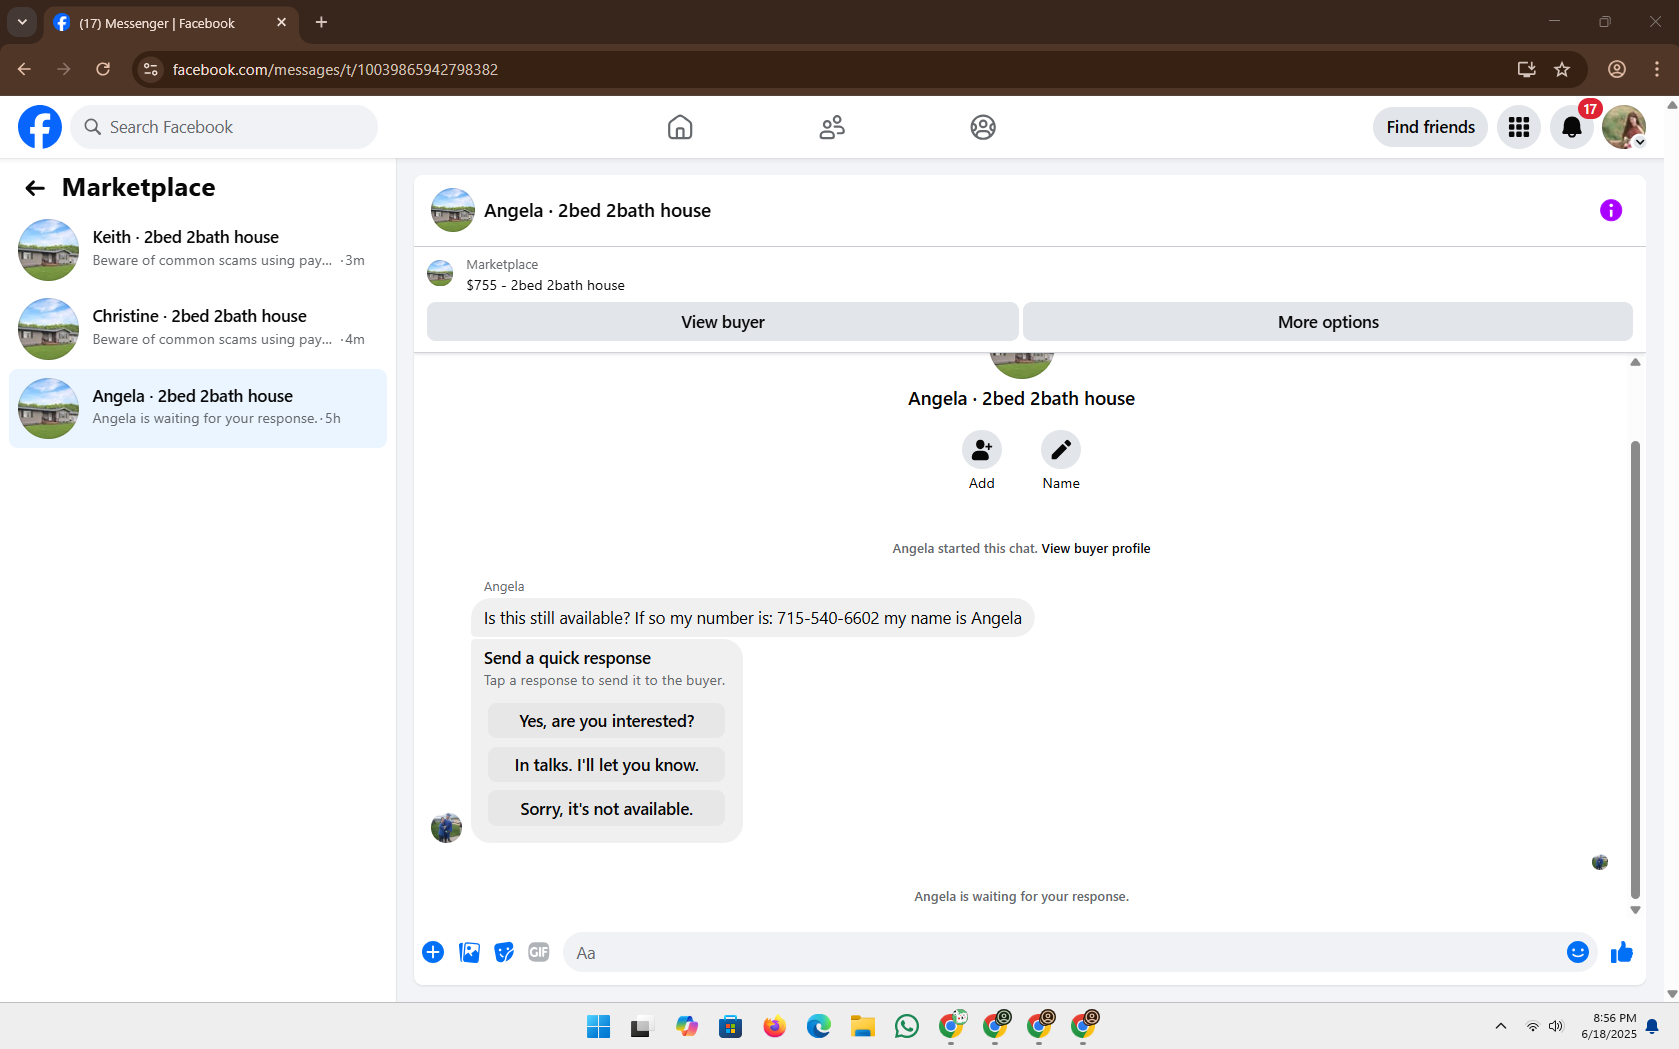Close the Messenger | Facebook tab
Viewport: 1679px width, 1049px height.
(281, 22)
